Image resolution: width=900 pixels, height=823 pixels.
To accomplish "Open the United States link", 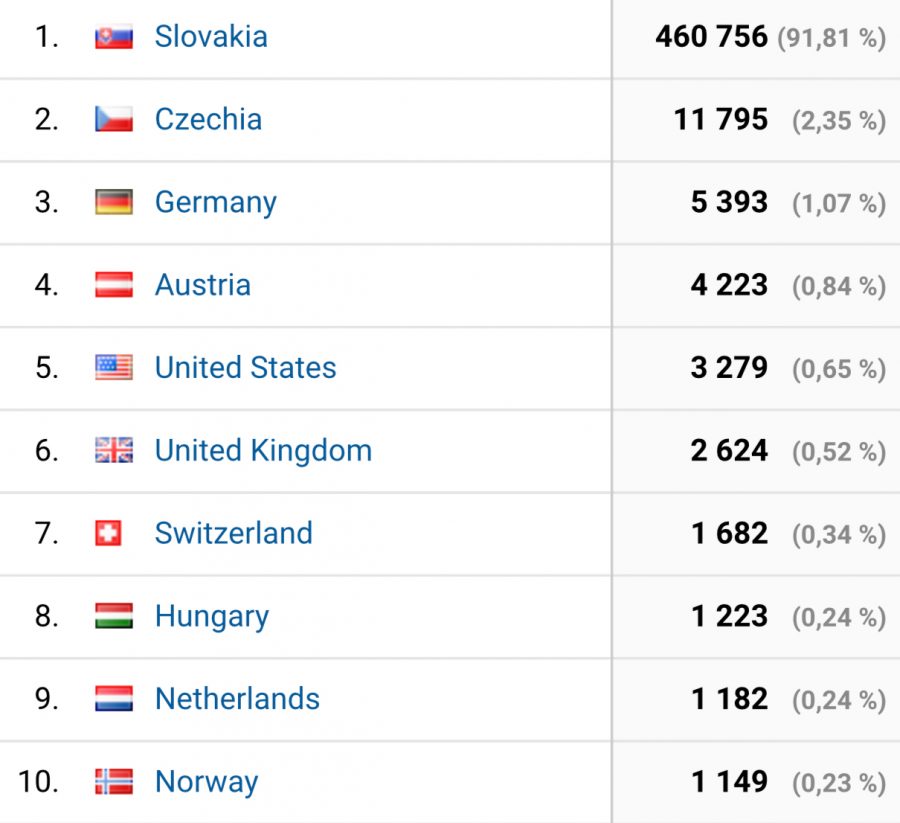I will (x=246, y=368).
